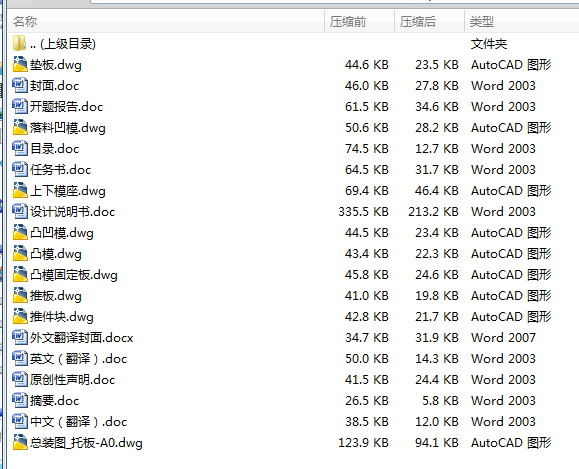Click the 设计说明书.doc Word icon
579x469 pixels.
coord(20,211)
